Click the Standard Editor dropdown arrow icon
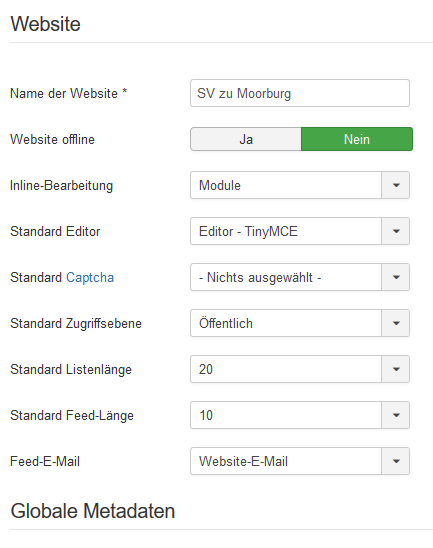The height and width of the screenshot is (548, 433). pyautogui.click(x=396, y=231)
